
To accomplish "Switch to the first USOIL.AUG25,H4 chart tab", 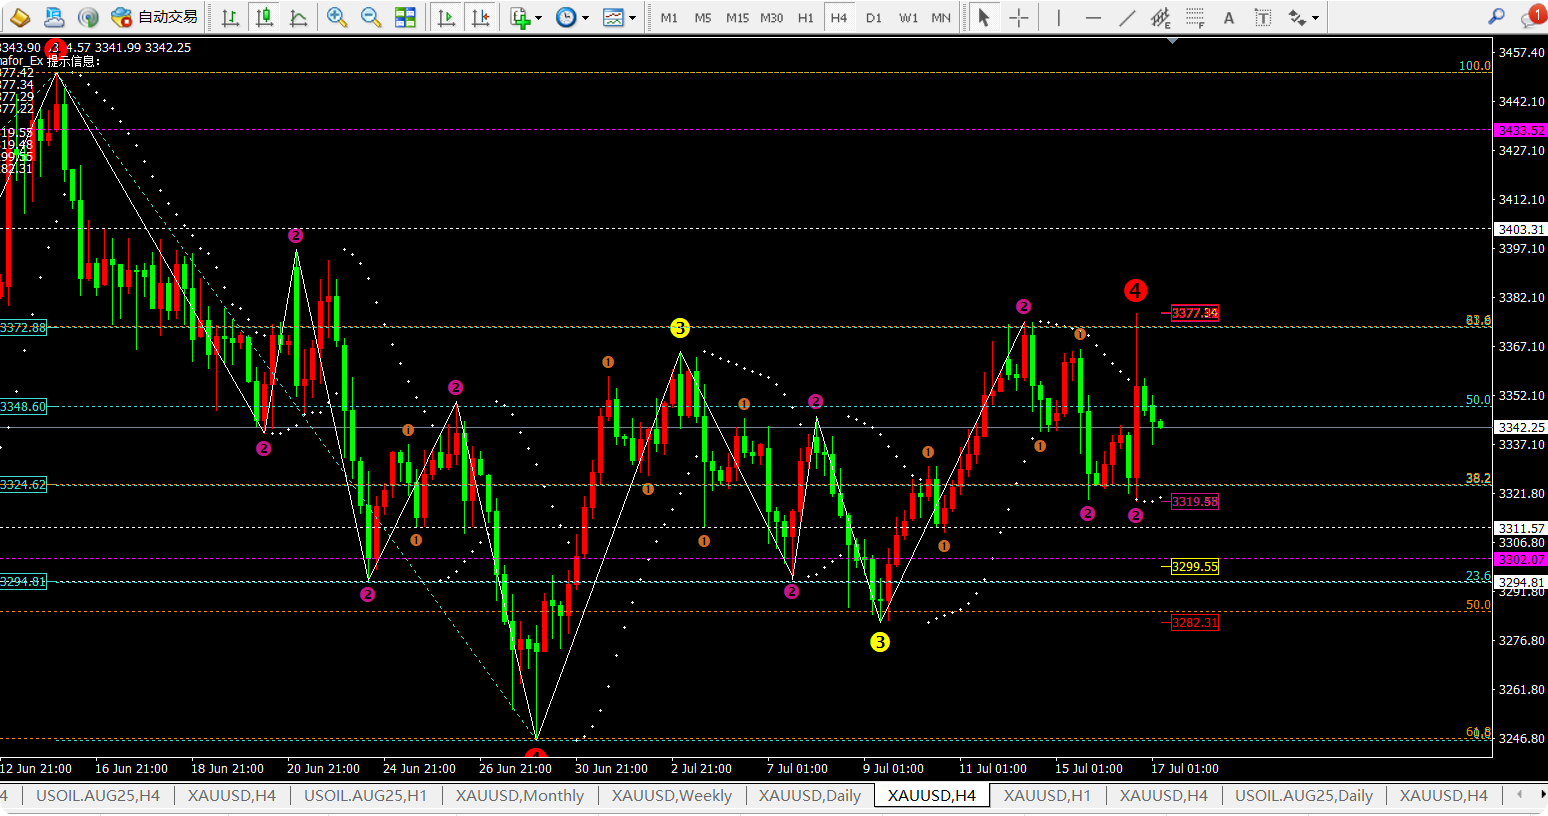I will click(98, 796).
